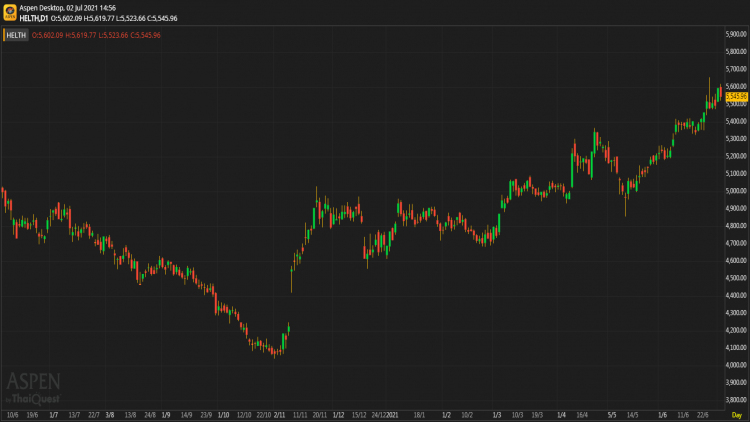Viewport: 750px width, 422px height.
Task: Click the 4,300.00 price axis label
Action: (x=736, y=312)
